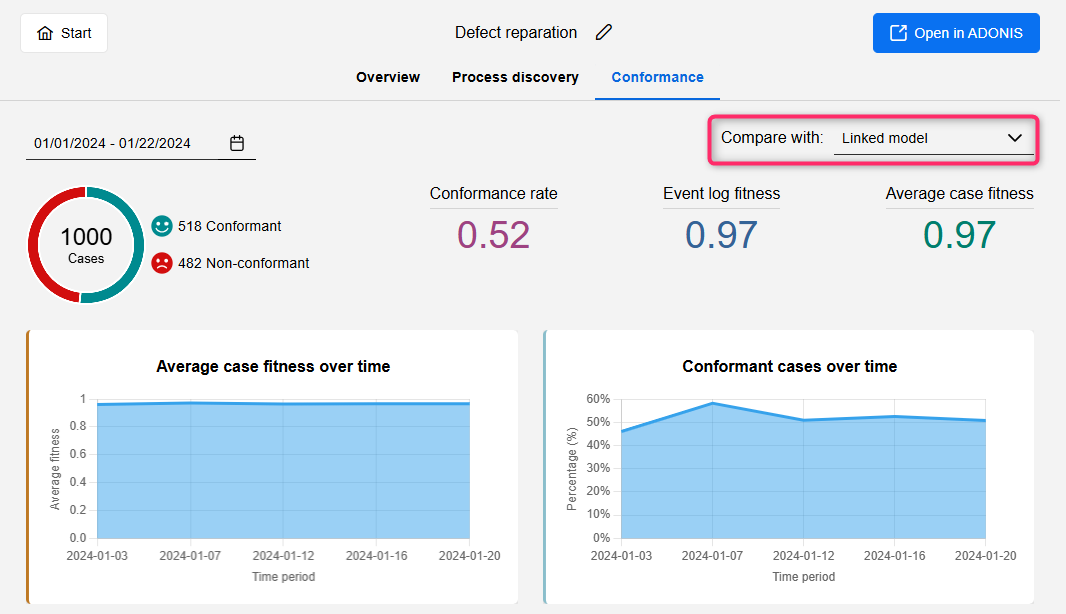
Task: Click the home icon in Start button
Action: [x=45, y=33]
